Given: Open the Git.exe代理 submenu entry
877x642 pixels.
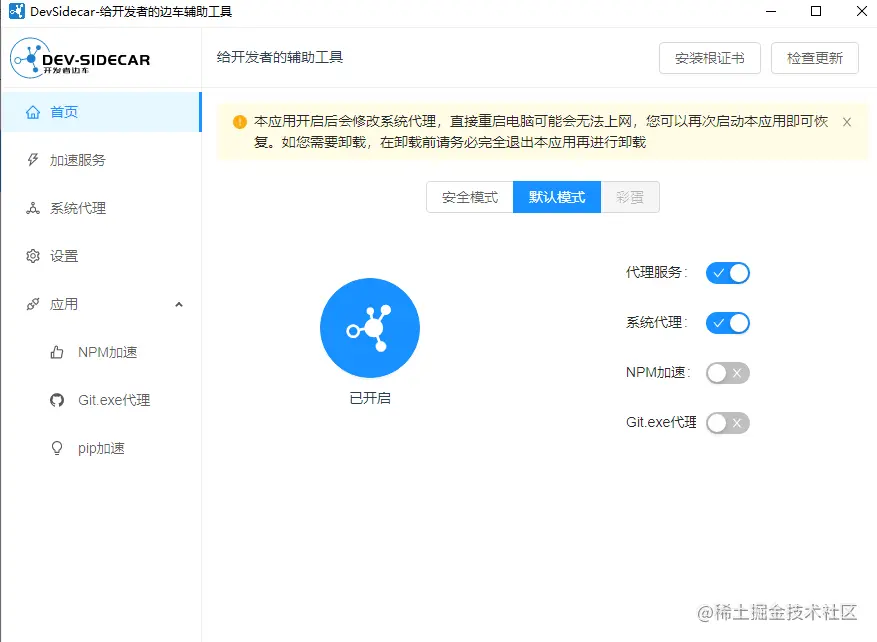Looking at the screenshot, I should tap(101, 400).
